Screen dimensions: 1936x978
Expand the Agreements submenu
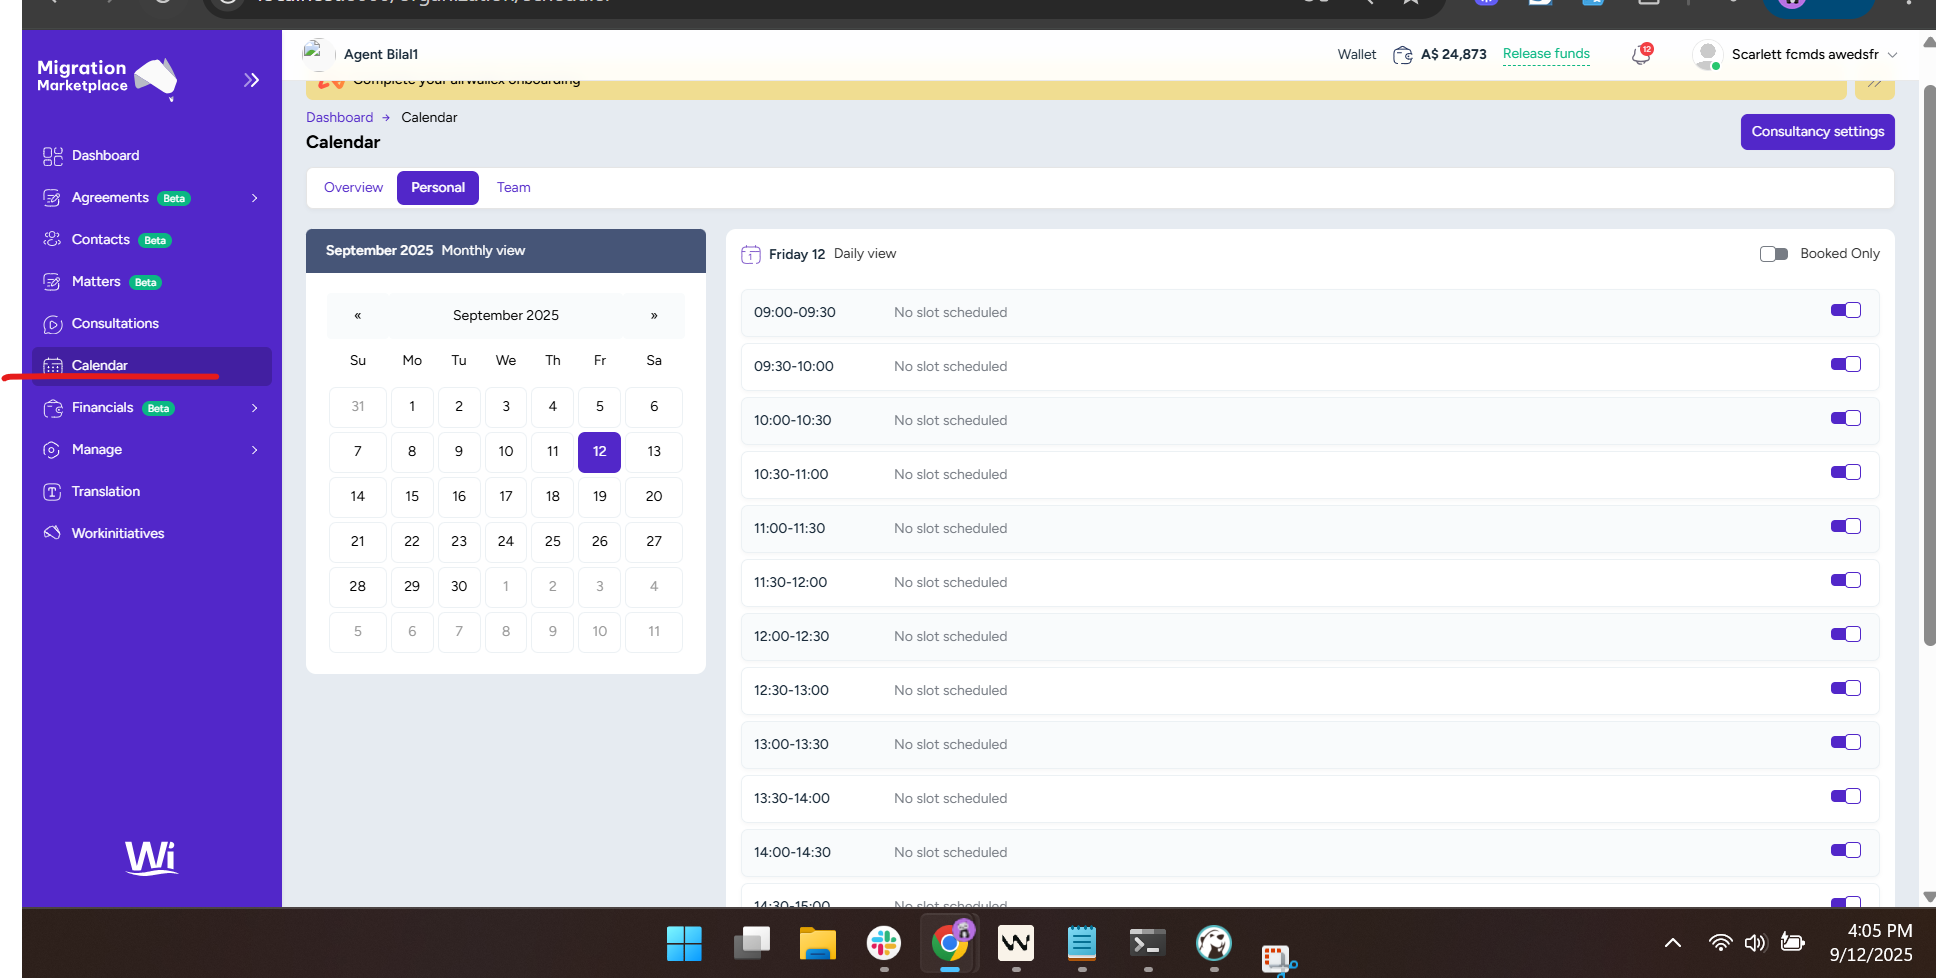[x=255, y=198]
